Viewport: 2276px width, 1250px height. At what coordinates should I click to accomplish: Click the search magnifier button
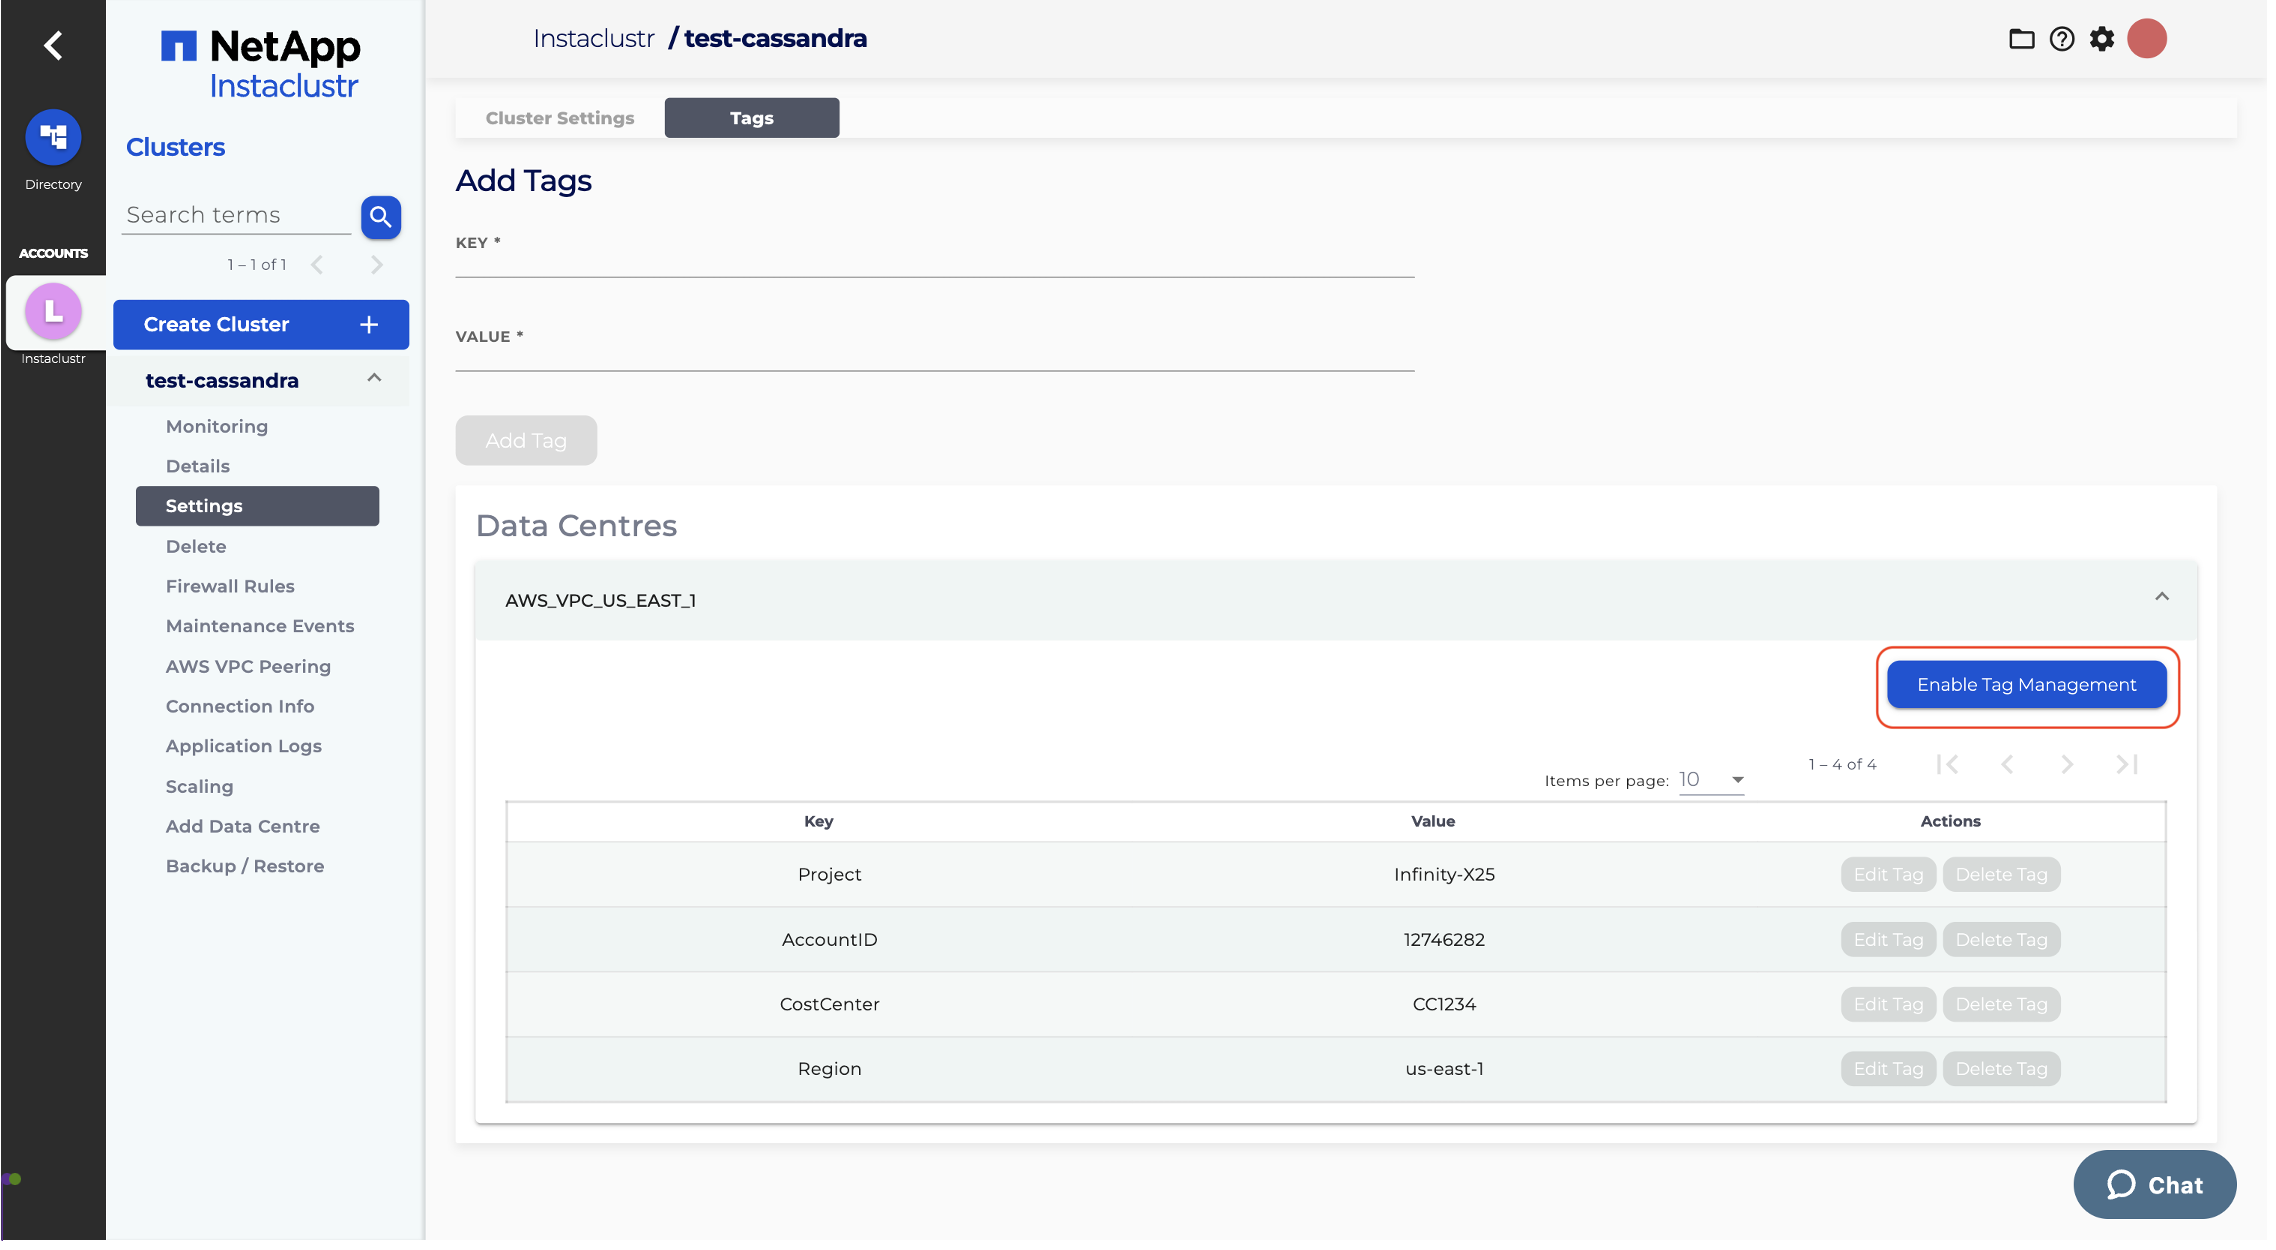[380, 217]
